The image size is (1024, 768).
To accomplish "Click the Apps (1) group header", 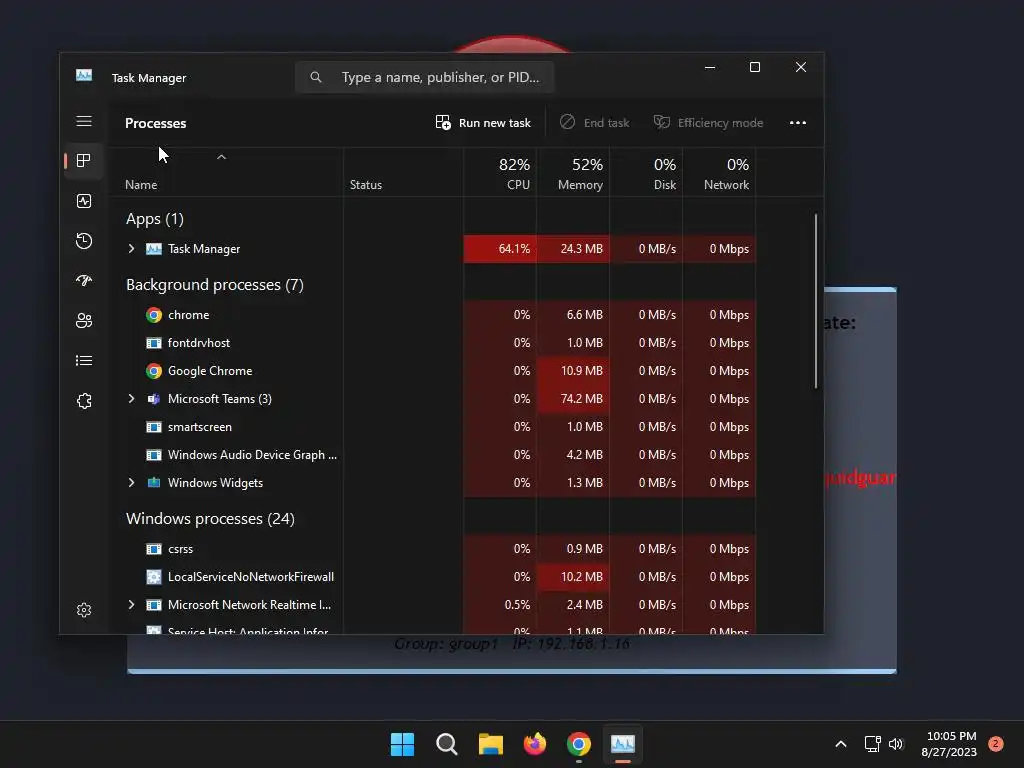I will [x=155, y=219].
